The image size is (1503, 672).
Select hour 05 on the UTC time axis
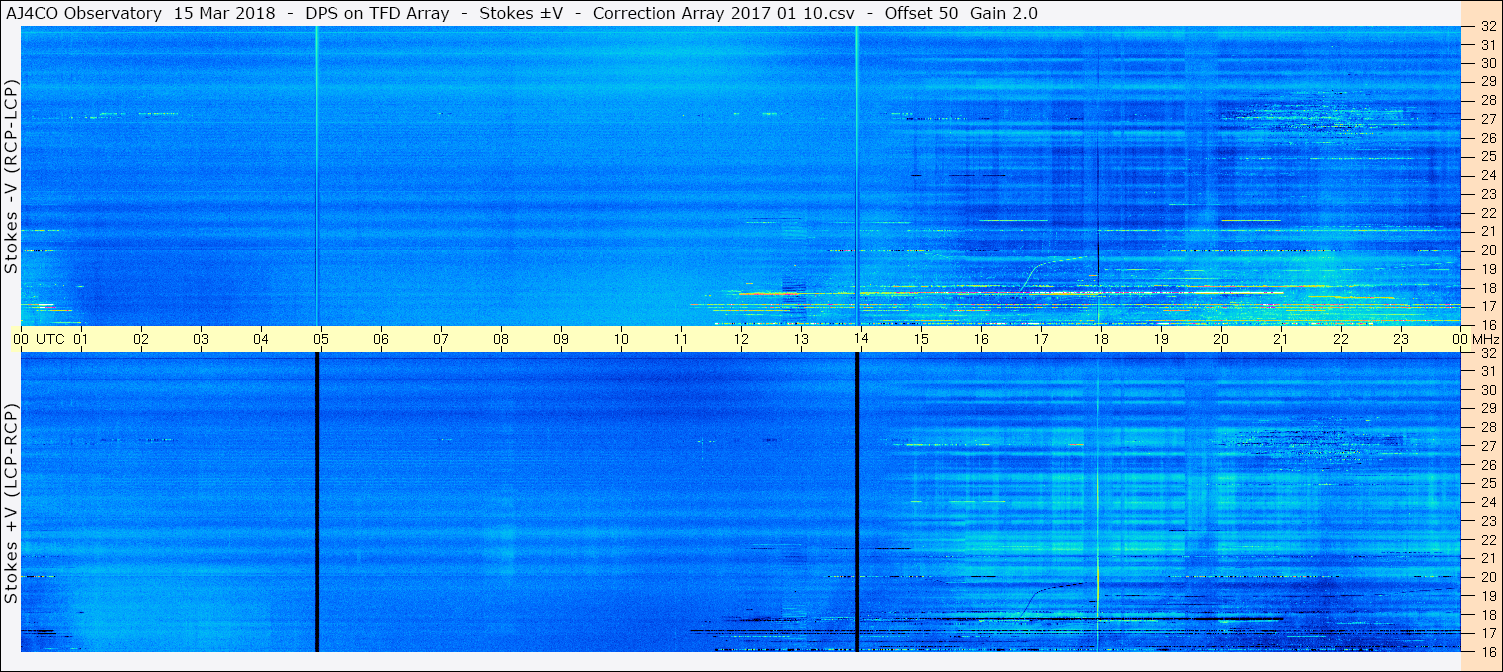(320, 339)
